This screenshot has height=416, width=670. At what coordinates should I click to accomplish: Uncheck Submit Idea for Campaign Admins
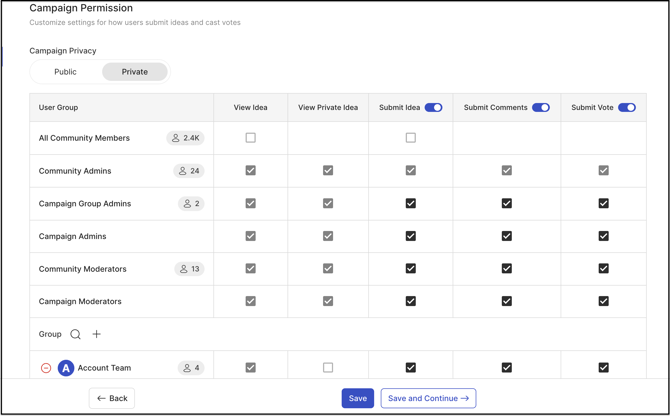tap(411, 236)
